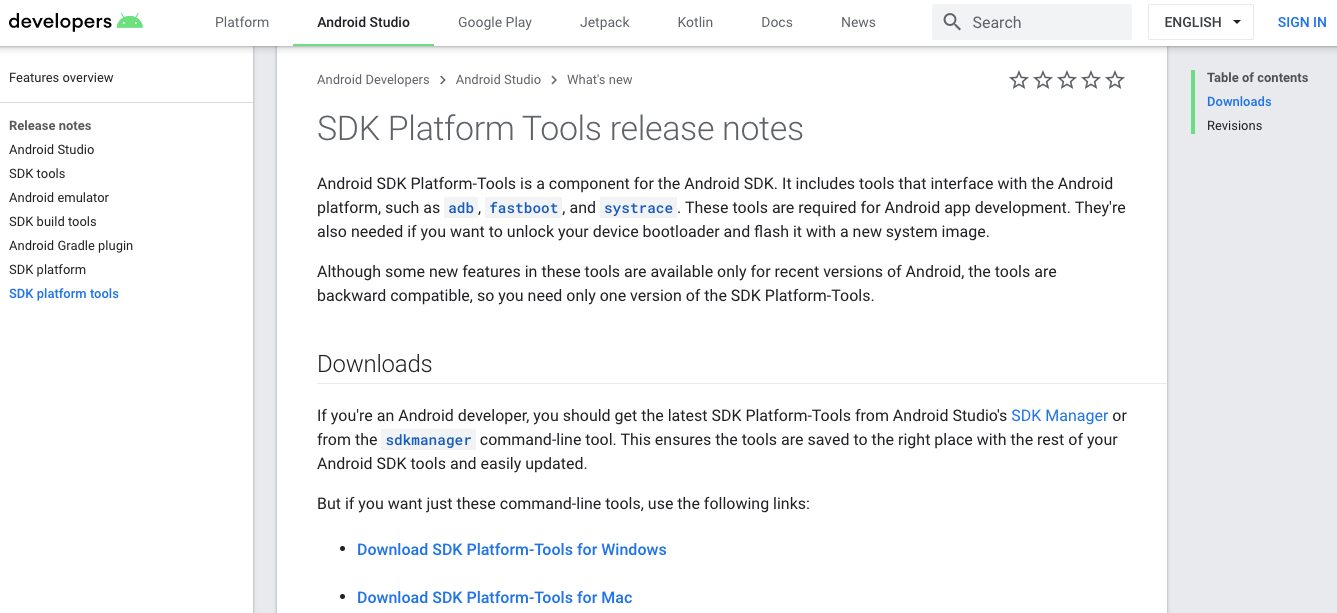The image size is (1337, 613).
Task: Click the search magnifying glass icon
Action: point(950,21)
